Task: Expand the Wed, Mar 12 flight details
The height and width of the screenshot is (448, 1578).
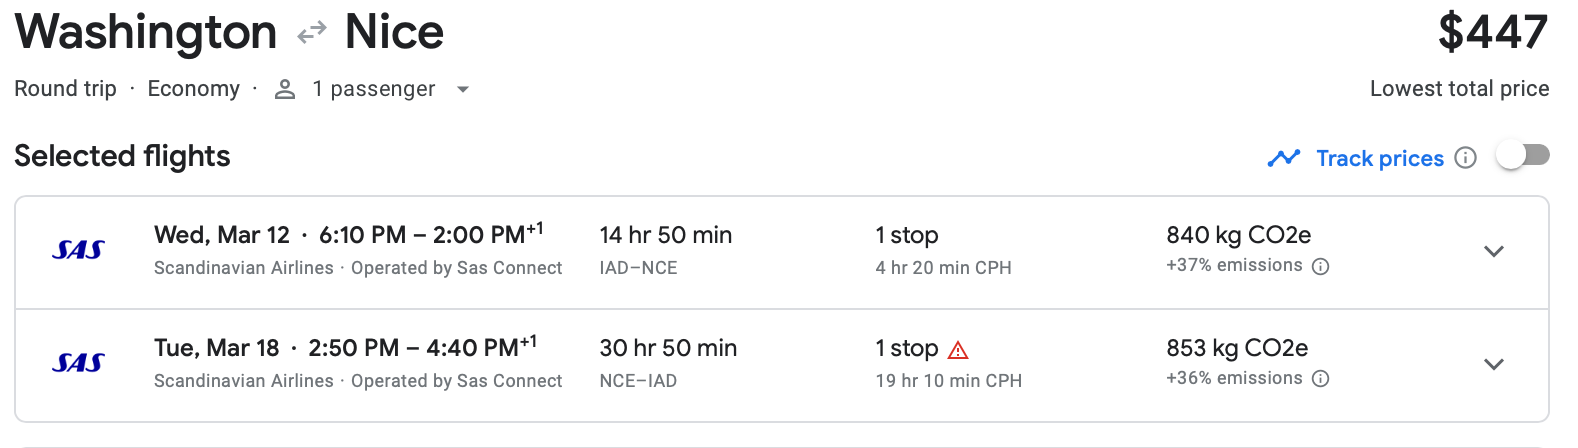Action: pos(1493,252)
